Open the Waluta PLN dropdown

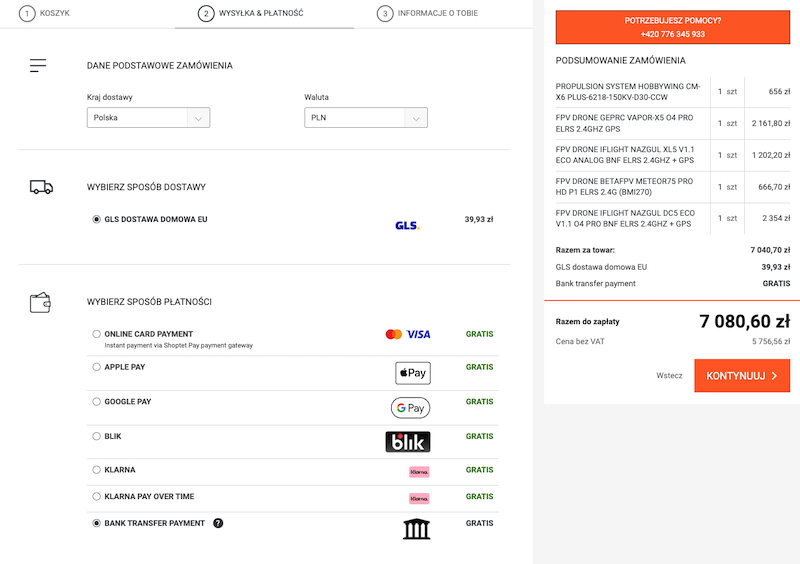click(366, 117)
